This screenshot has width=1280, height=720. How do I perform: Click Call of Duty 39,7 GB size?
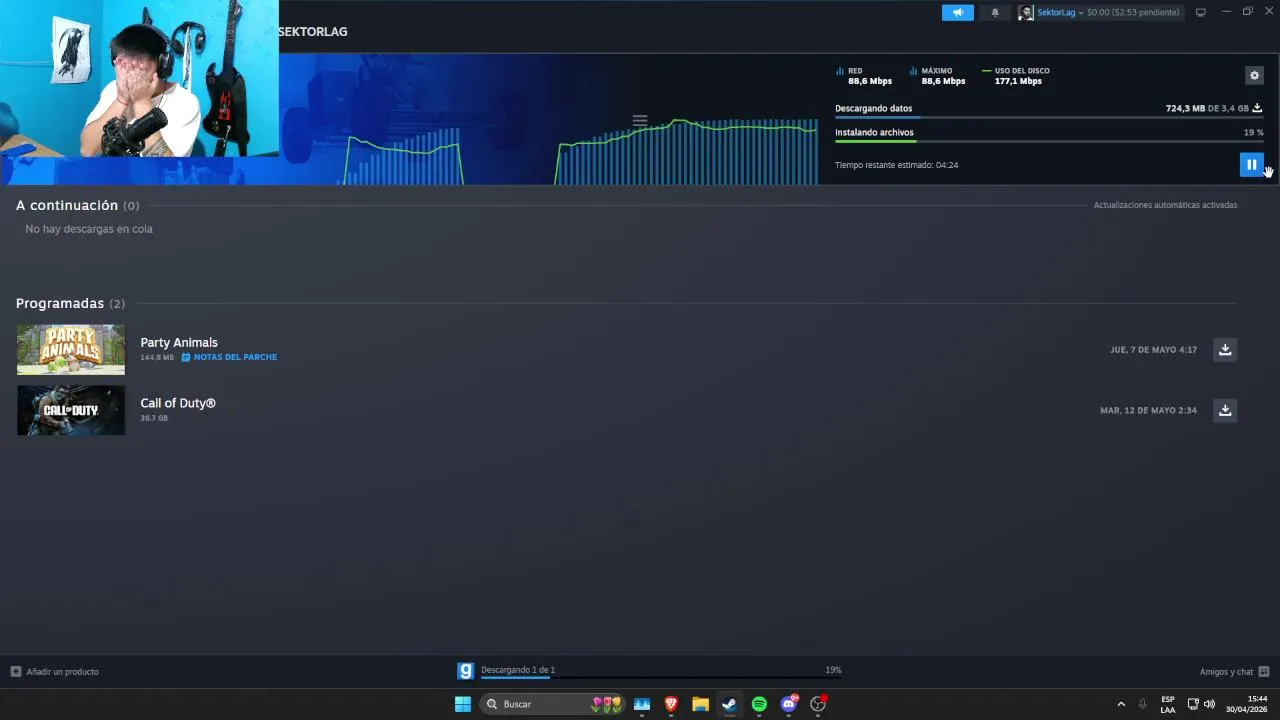pos(154,418)
